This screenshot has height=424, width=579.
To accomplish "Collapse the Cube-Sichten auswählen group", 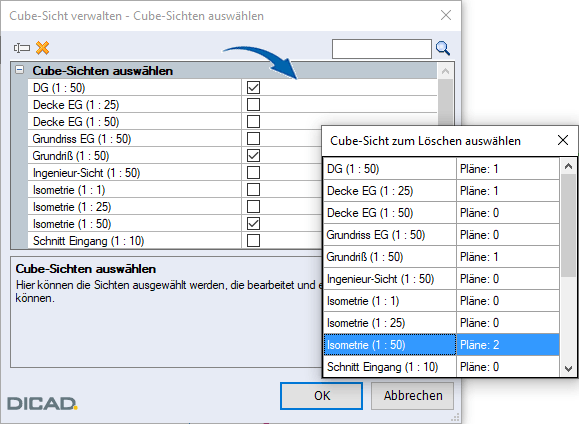I will pyautogui.click(x=20, y=69).
